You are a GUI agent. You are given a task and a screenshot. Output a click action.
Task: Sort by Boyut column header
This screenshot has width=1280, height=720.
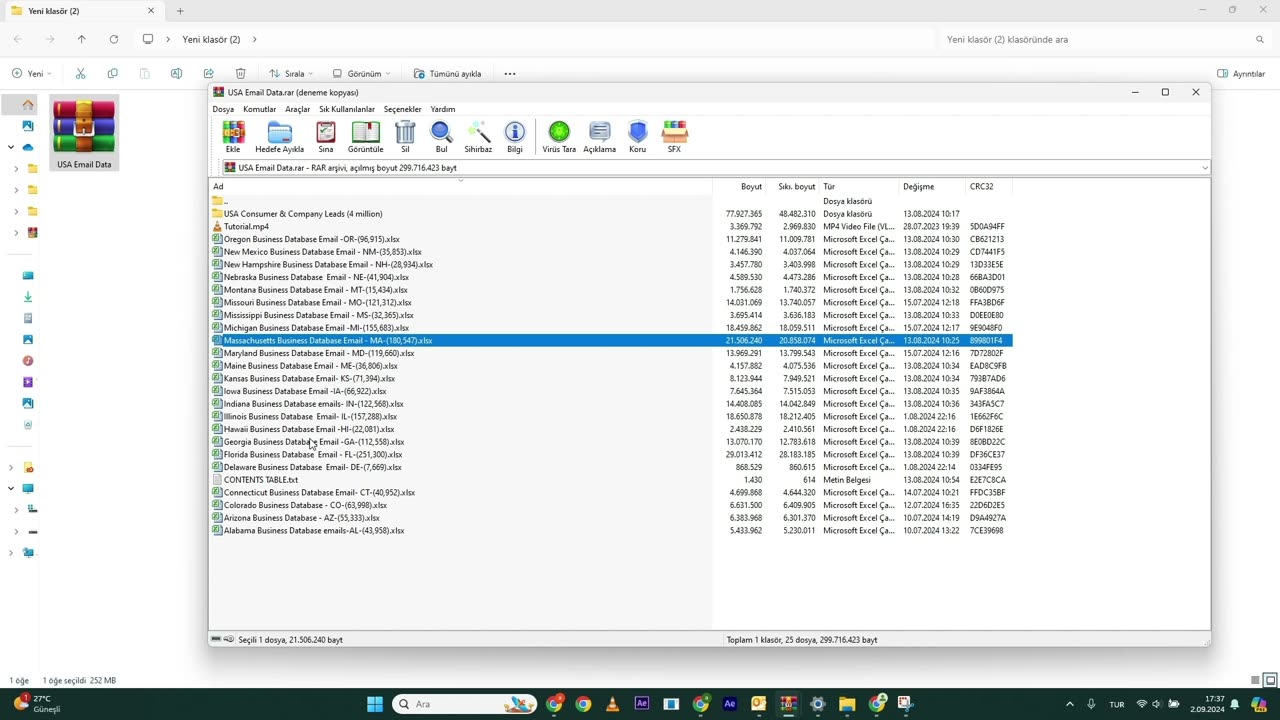[x=739, y=186]
